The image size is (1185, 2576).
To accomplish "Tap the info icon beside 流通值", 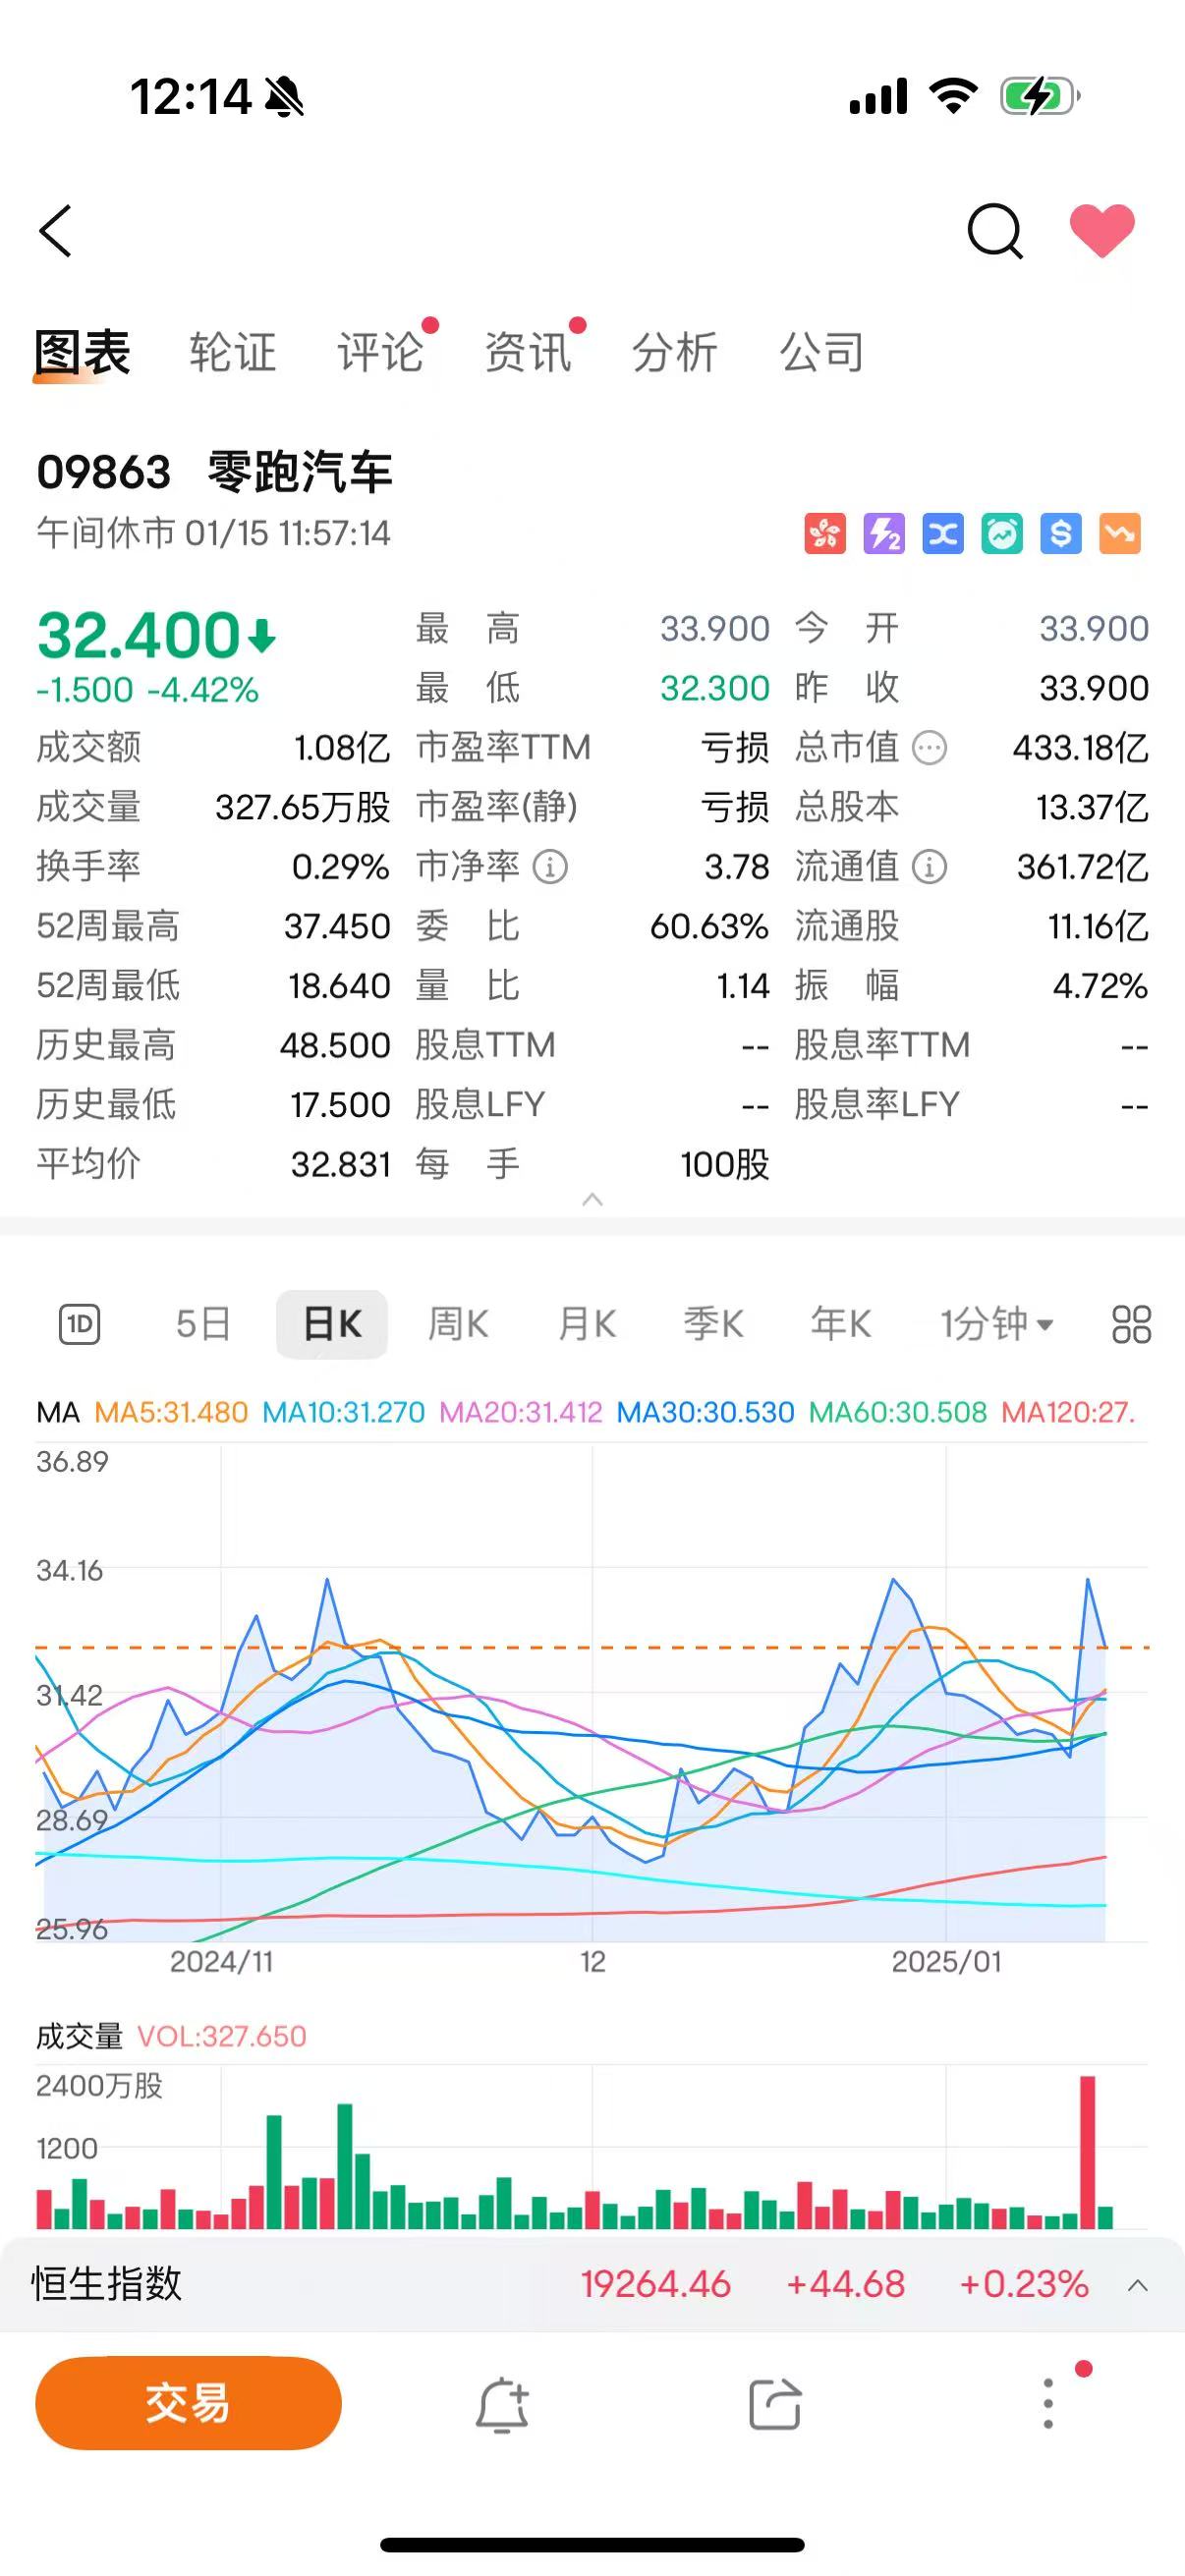I will coord(930,867).
